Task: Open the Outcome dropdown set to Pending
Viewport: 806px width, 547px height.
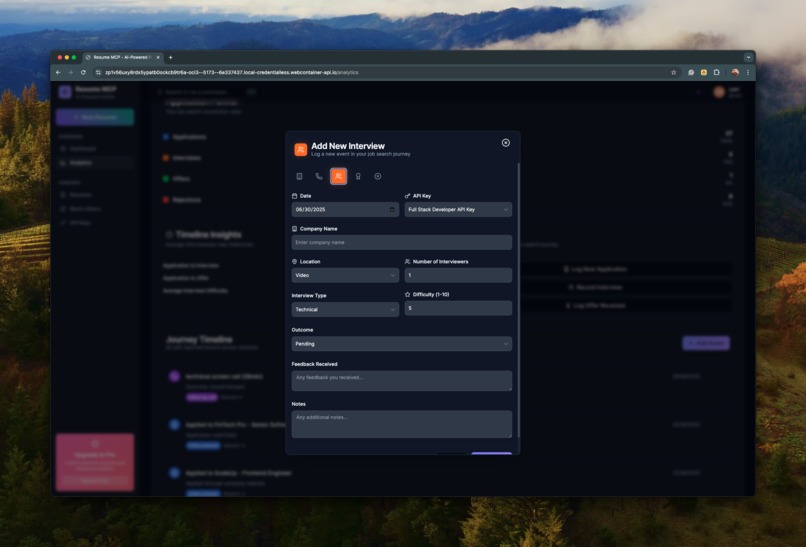Action: click(401, 344)
